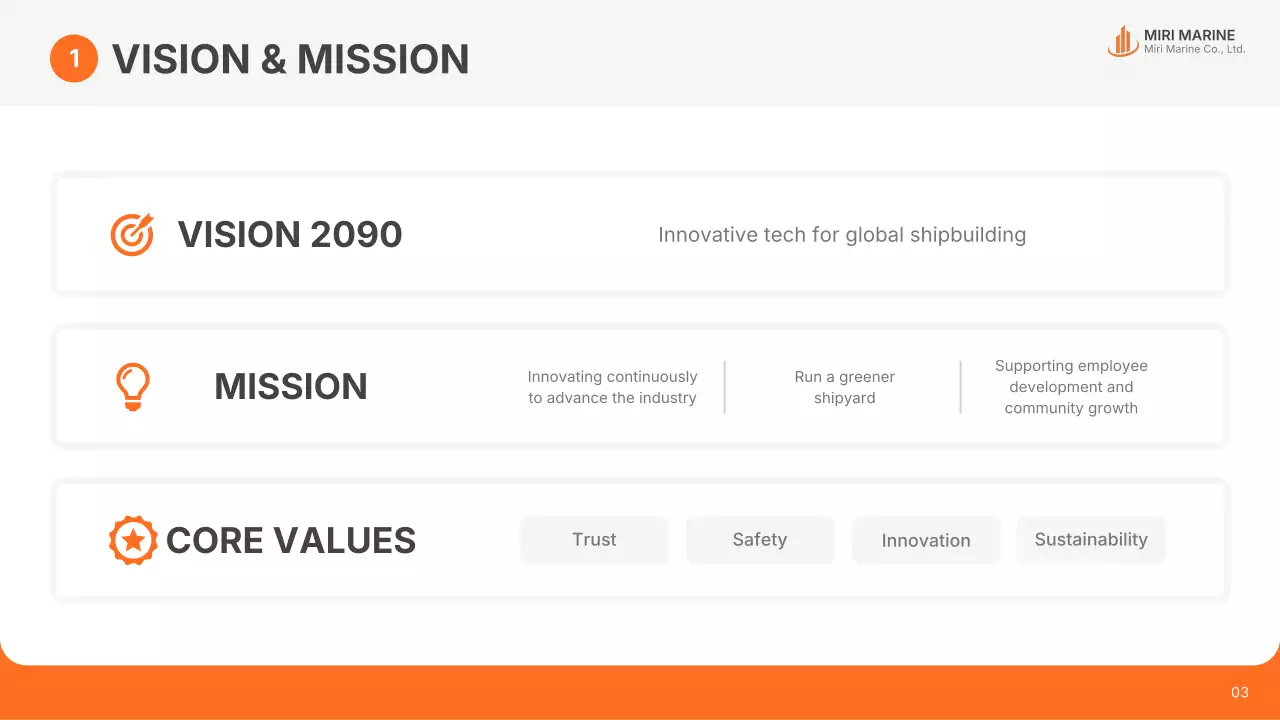
Task: Click the orange footer bar
Action: click(640, 693)
